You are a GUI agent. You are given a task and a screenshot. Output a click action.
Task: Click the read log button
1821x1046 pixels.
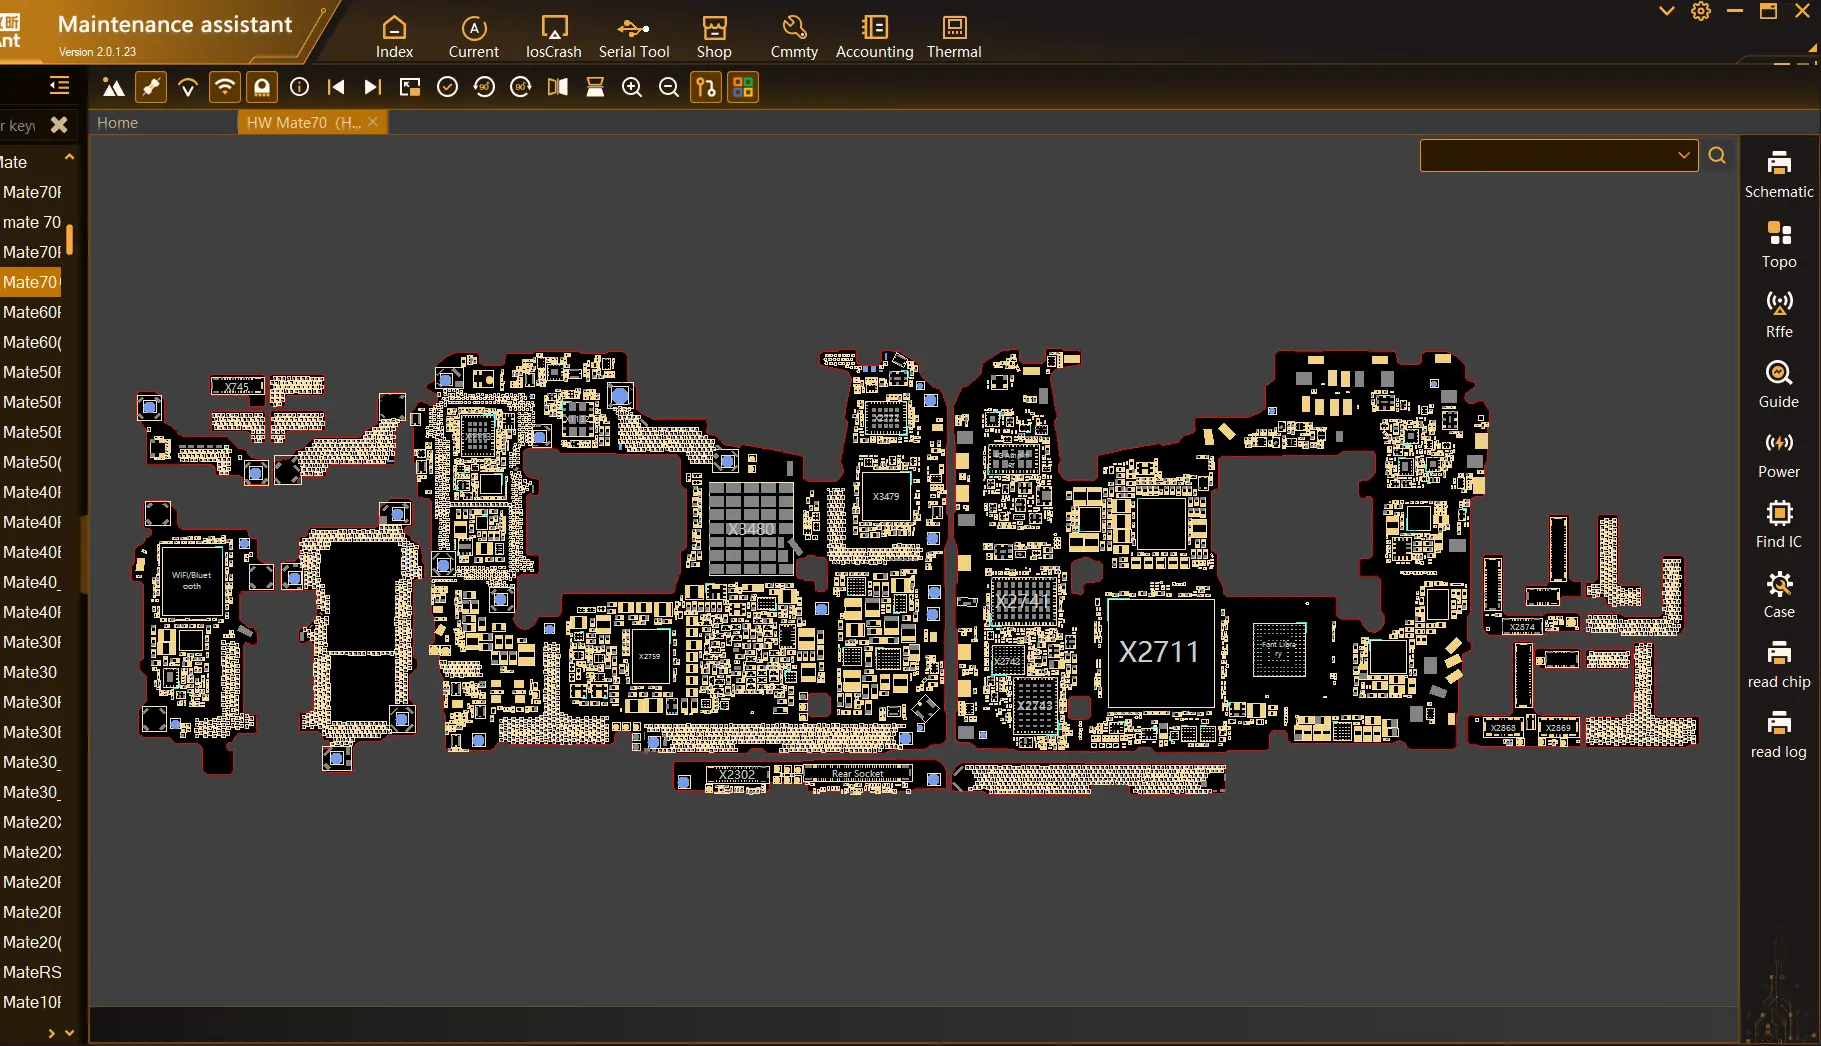(1779, 735)
